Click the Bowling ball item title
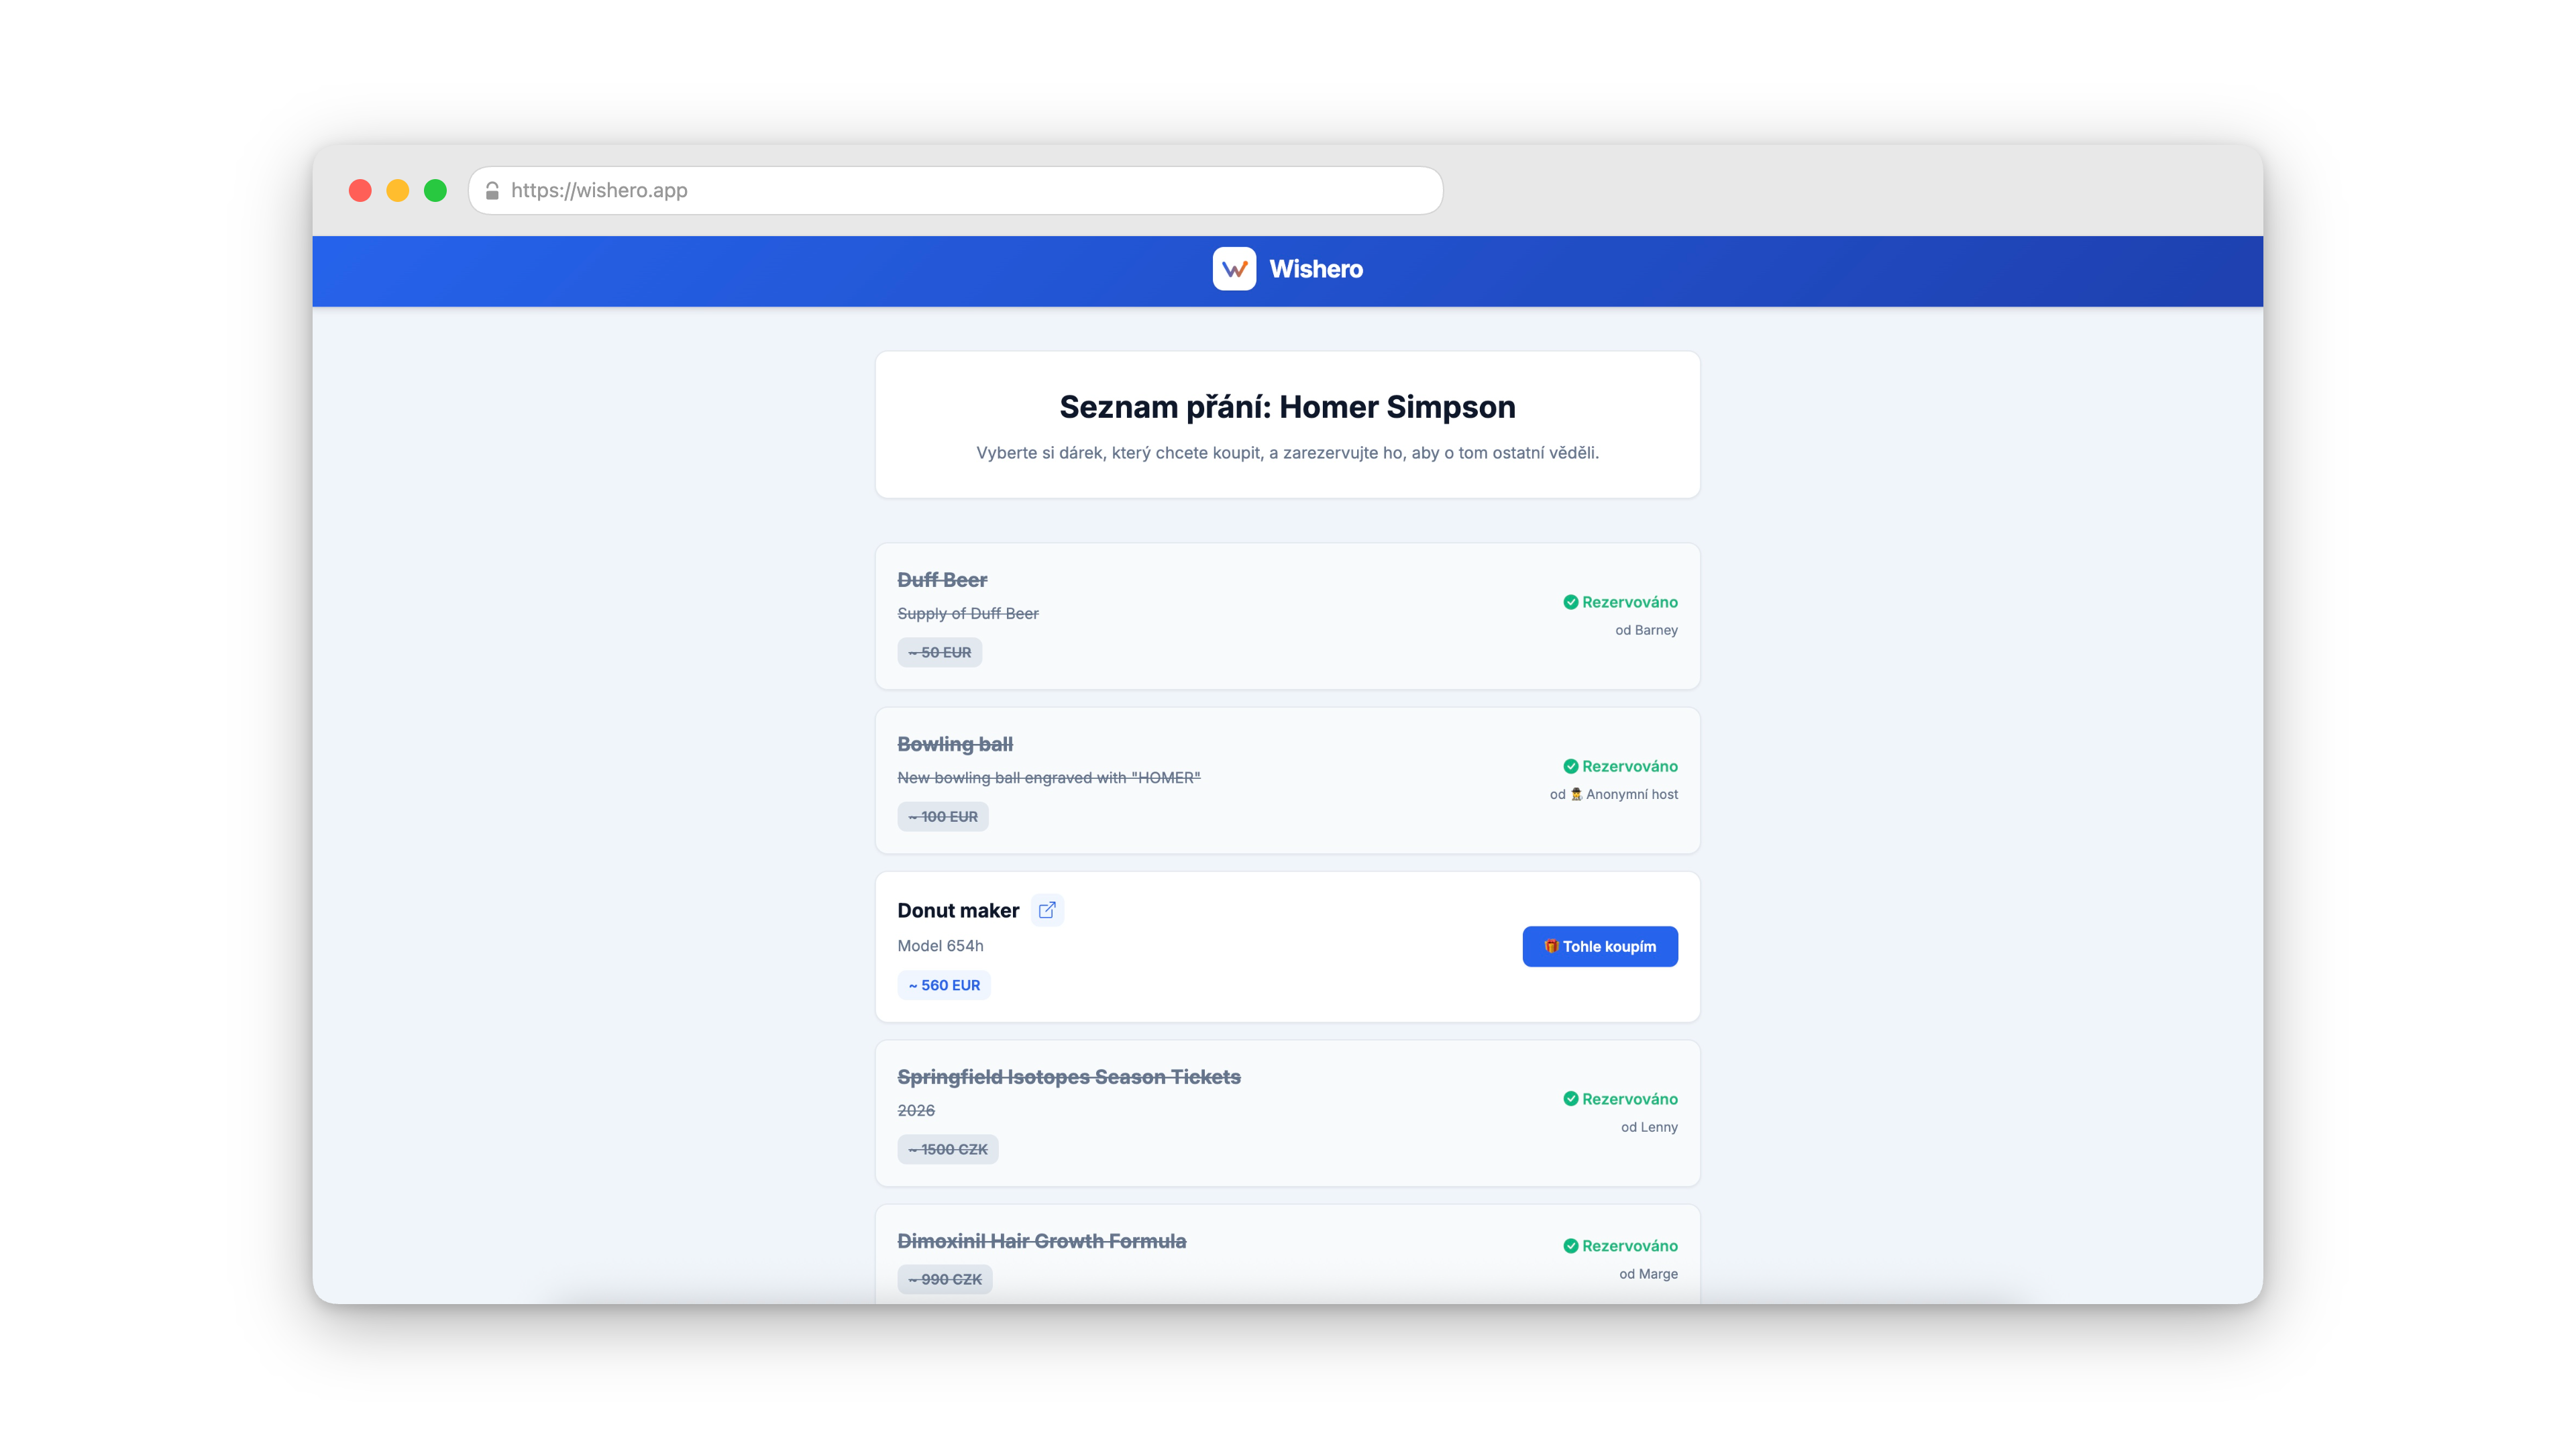2576x1449 pixels. [955, 744]
